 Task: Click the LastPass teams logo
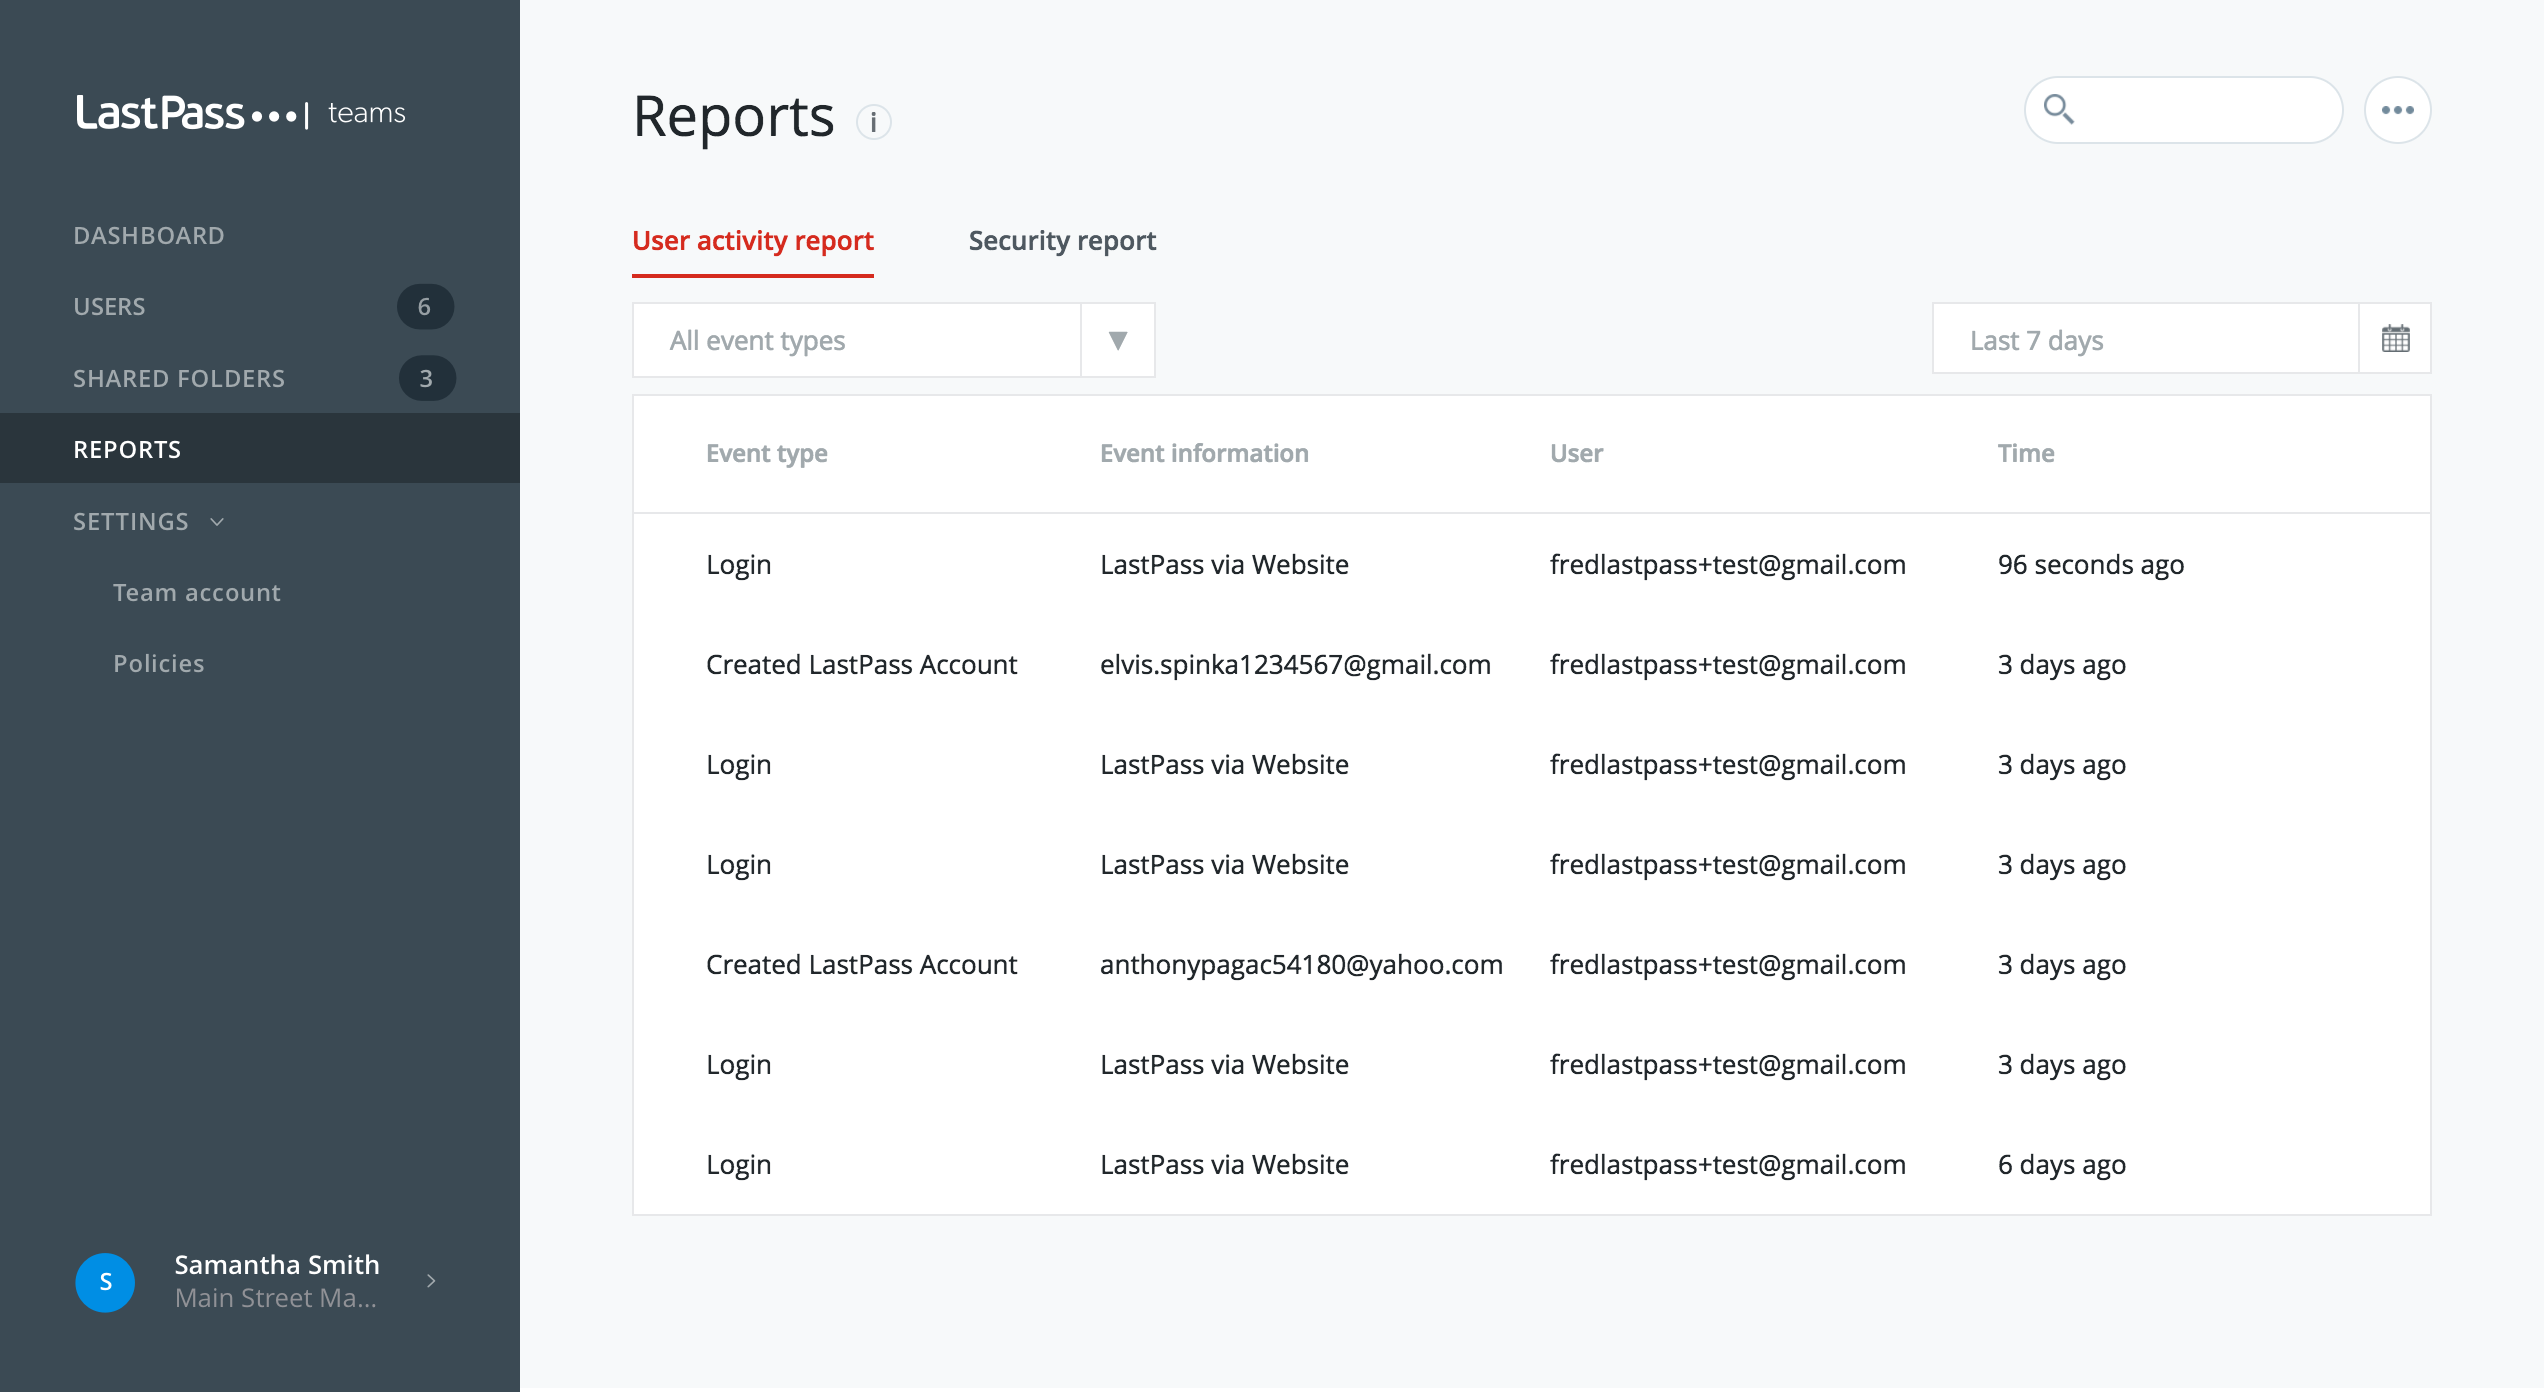tap(240, 113)
